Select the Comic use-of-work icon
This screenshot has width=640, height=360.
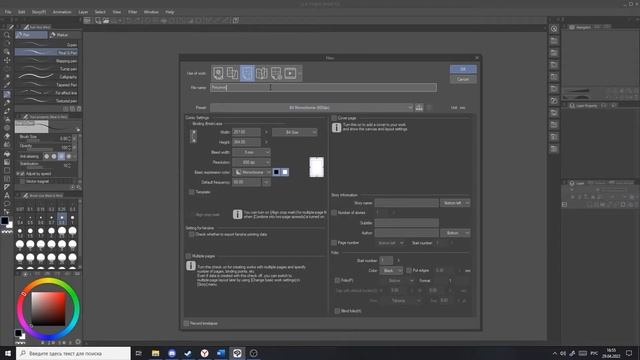(x=247, y=73)
